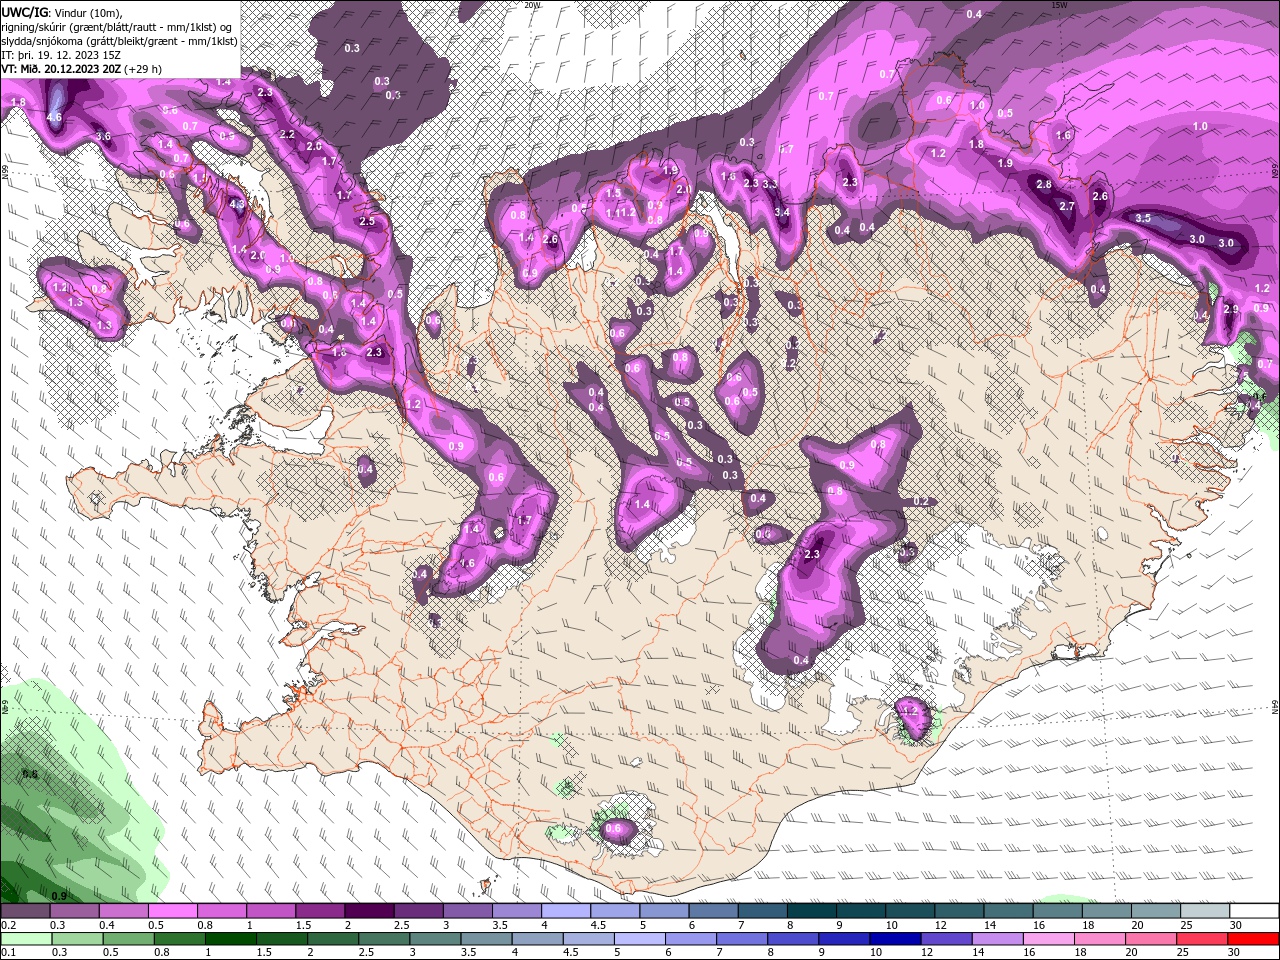
Task: Click the '15W' longitude label
Action: tap(1059, 5)
